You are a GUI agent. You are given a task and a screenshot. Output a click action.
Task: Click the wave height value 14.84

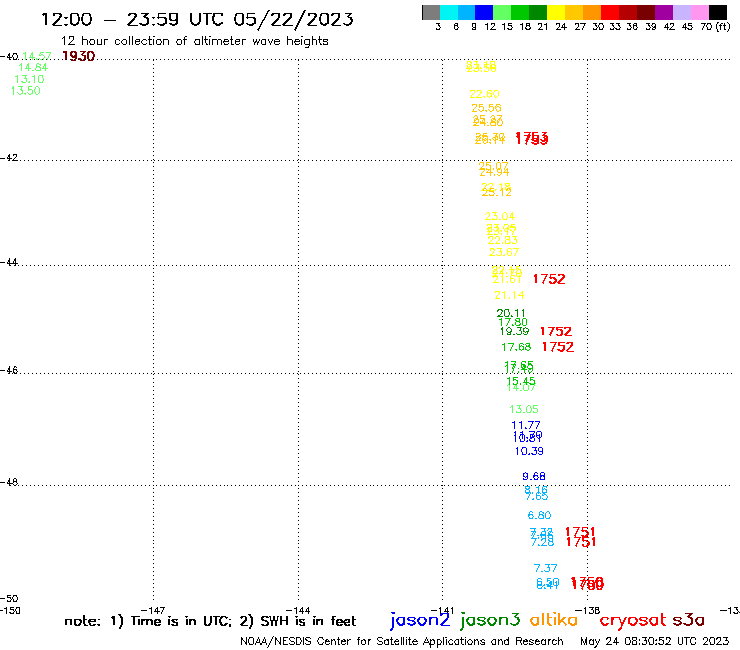pyautogui.click(x=33, y=68)
